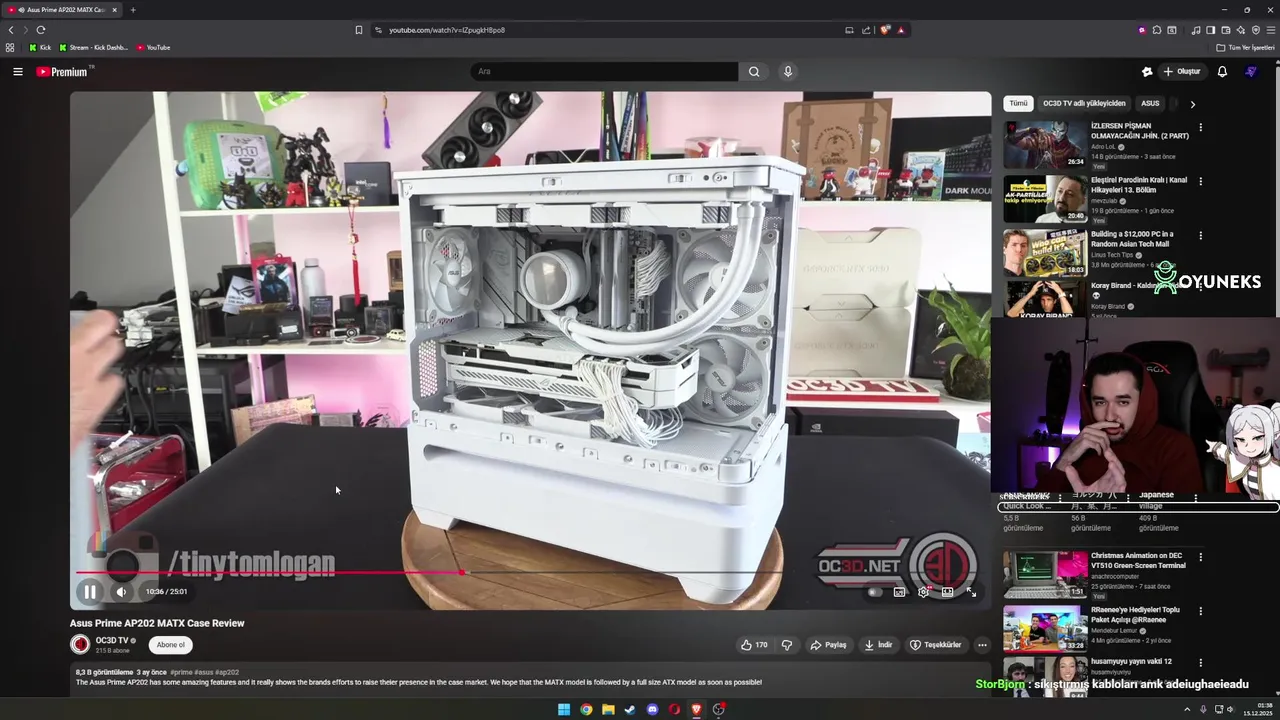Bookmark this page icon in address bar
This screenshot has width=1280, height=720.
359,30
